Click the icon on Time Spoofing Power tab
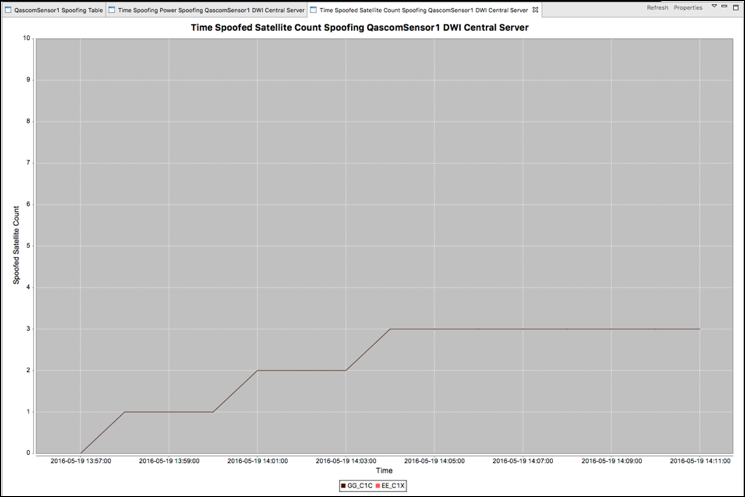 coord(112,9)
